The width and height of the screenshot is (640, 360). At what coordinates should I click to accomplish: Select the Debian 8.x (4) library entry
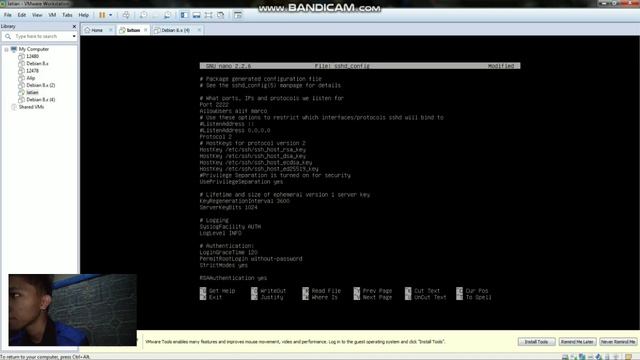point(40,100)
